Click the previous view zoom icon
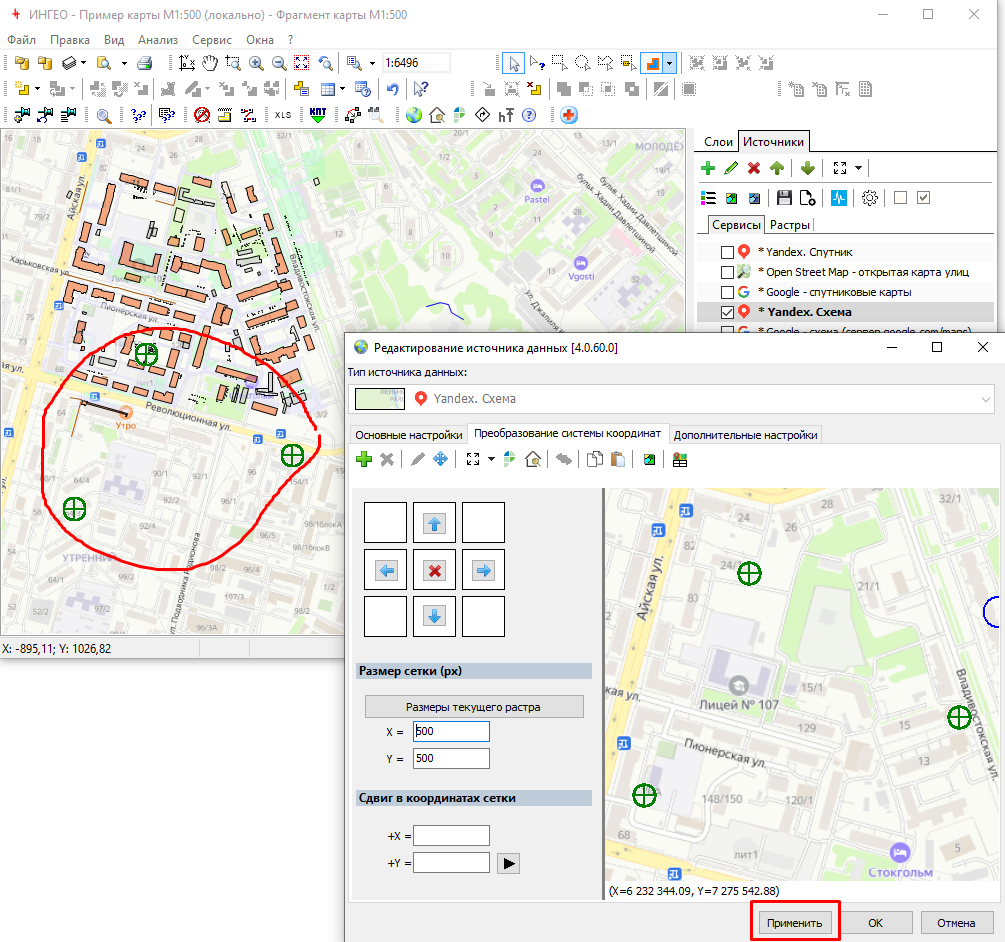The height and width of the screenshot is (942, 1005). 326,63
